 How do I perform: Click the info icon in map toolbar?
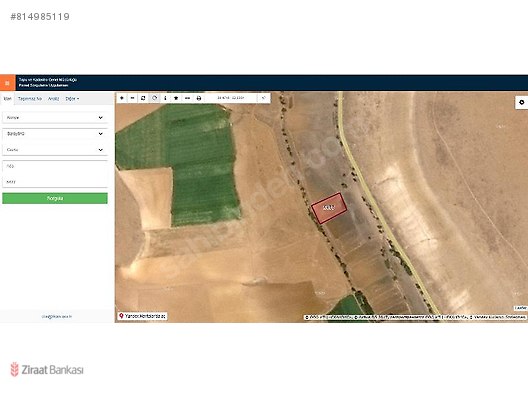coord(165,98)
